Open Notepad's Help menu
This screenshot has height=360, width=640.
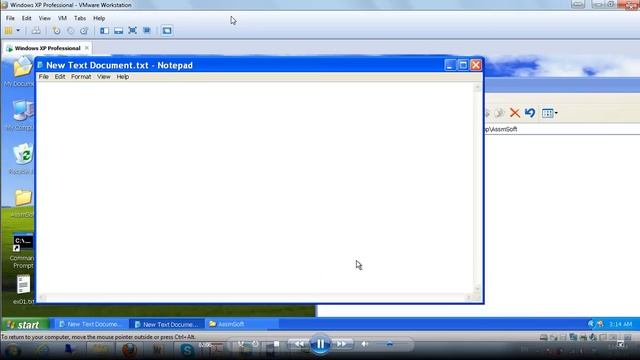pos(122,77)
